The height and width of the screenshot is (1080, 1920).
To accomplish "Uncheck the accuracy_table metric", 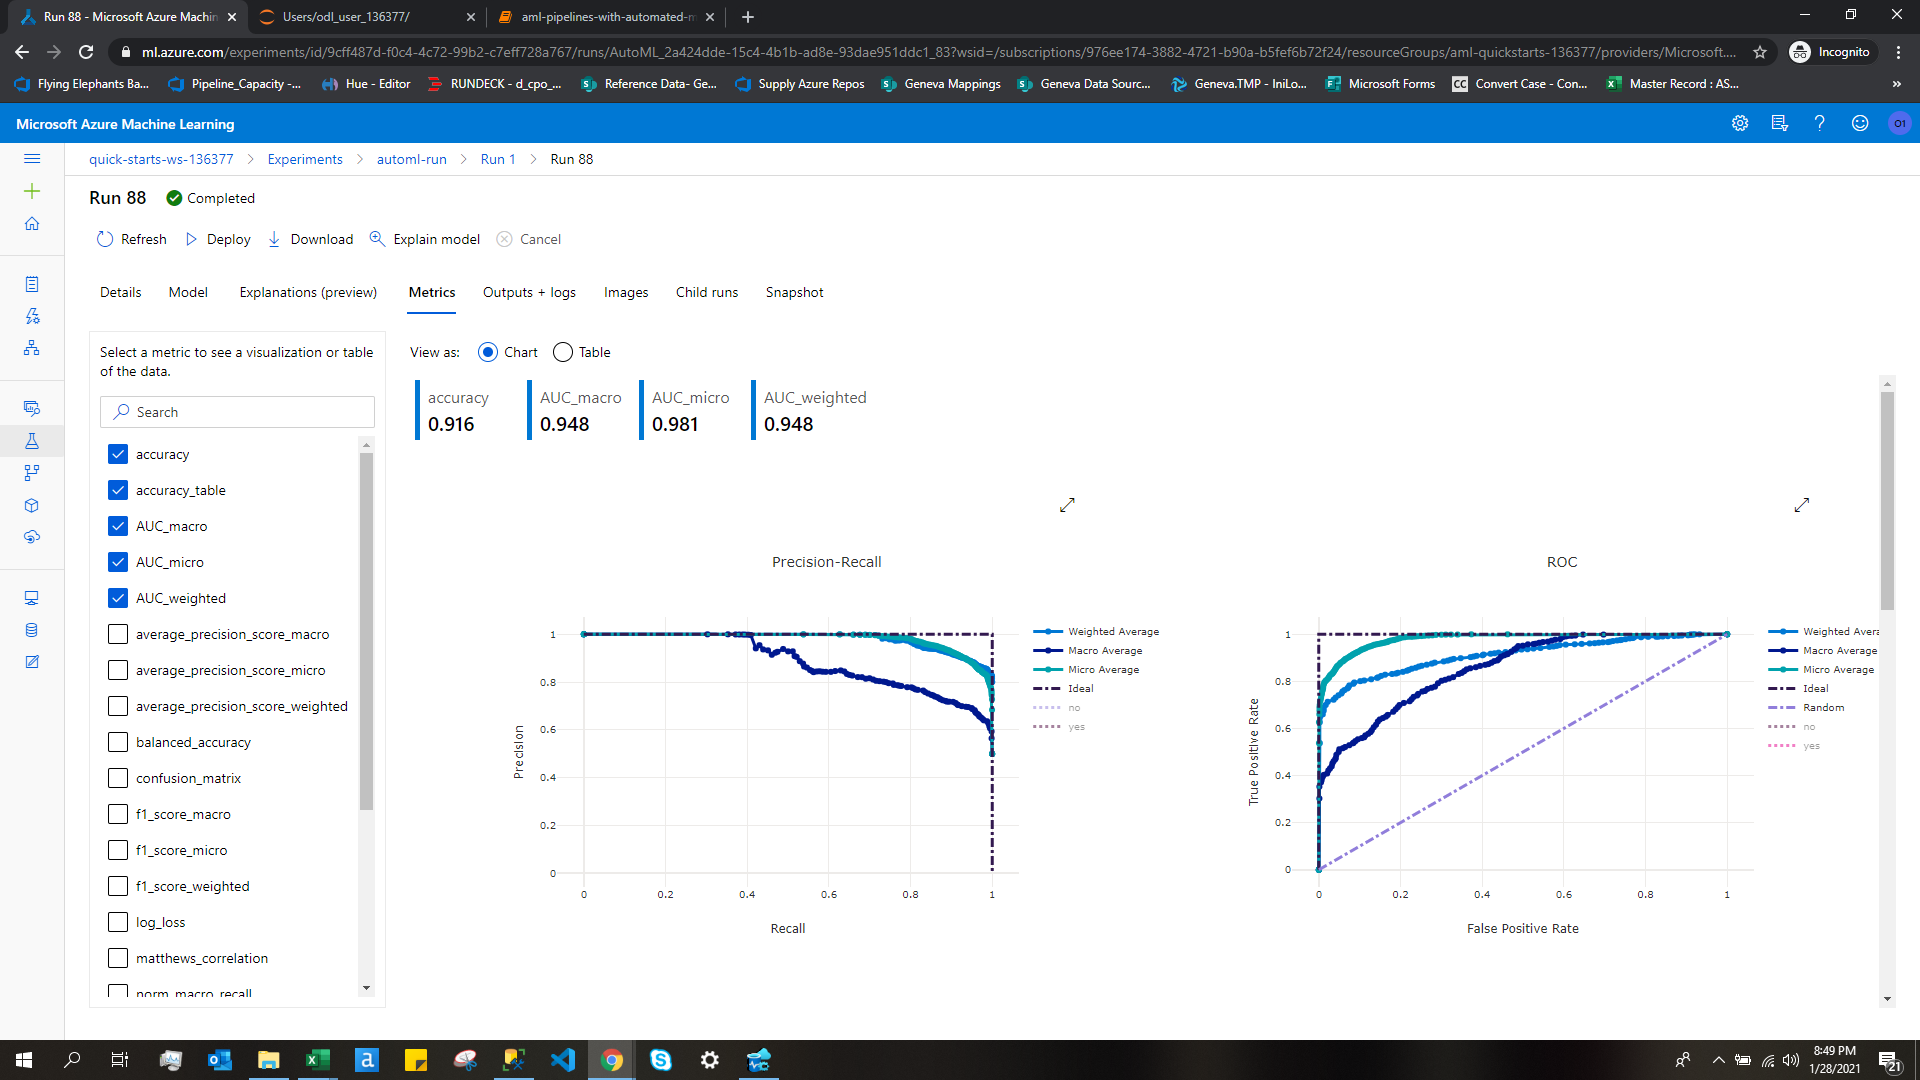I will (x=118, y=490).
